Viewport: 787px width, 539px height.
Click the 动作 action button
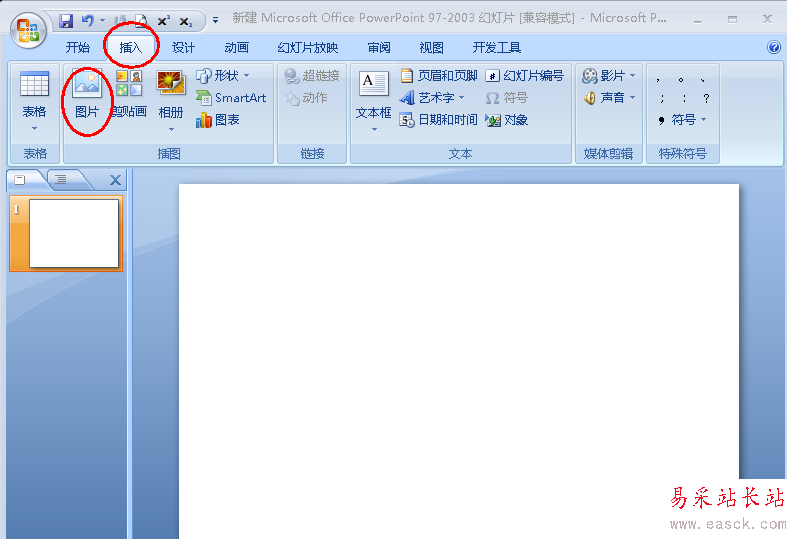point(306,98)
